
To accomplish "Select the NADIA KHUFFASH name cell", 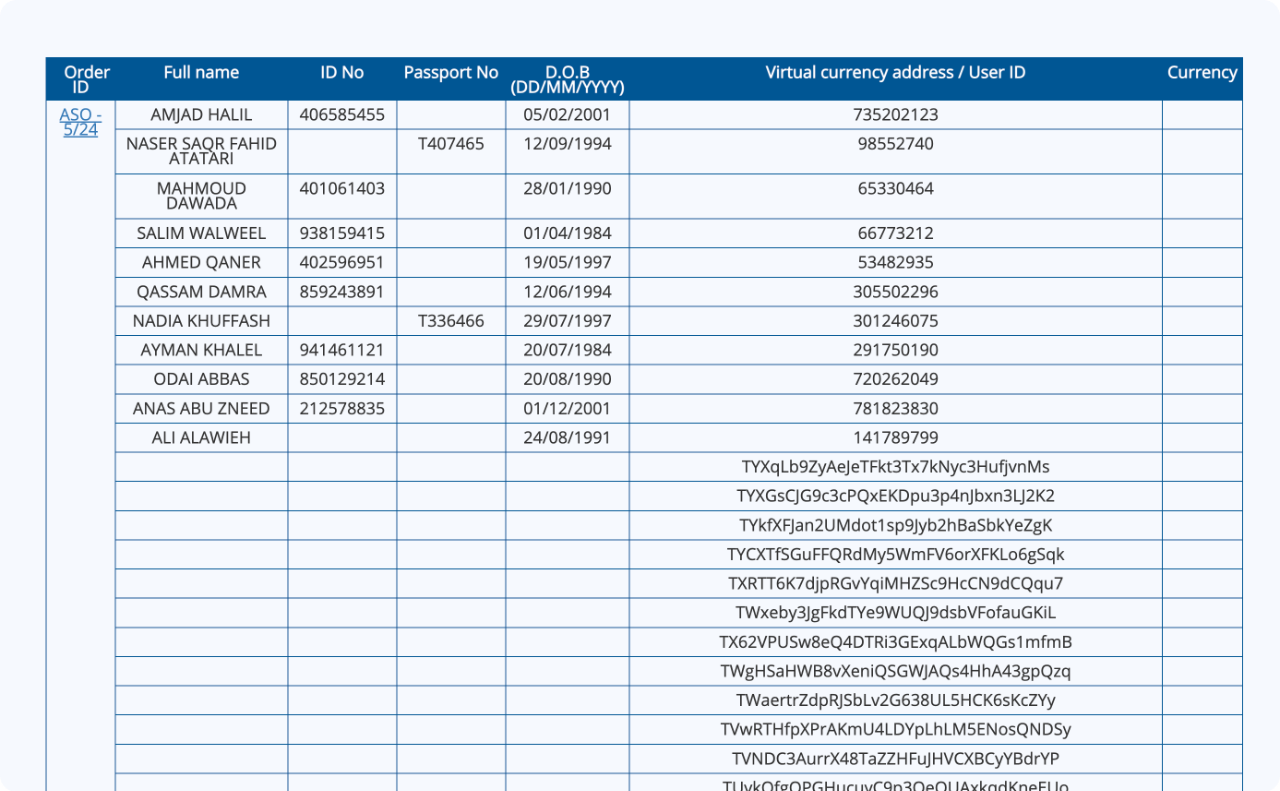I will tap(200, 320).
